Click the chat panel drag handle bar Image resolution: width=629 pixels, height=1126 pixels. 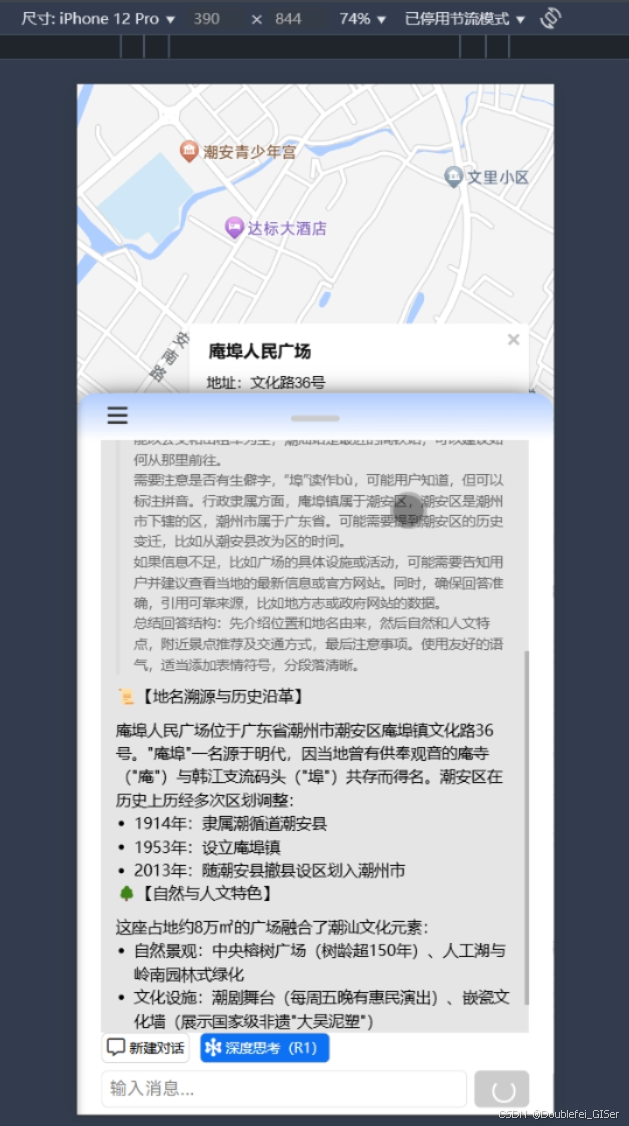click(x=315, y=418)
